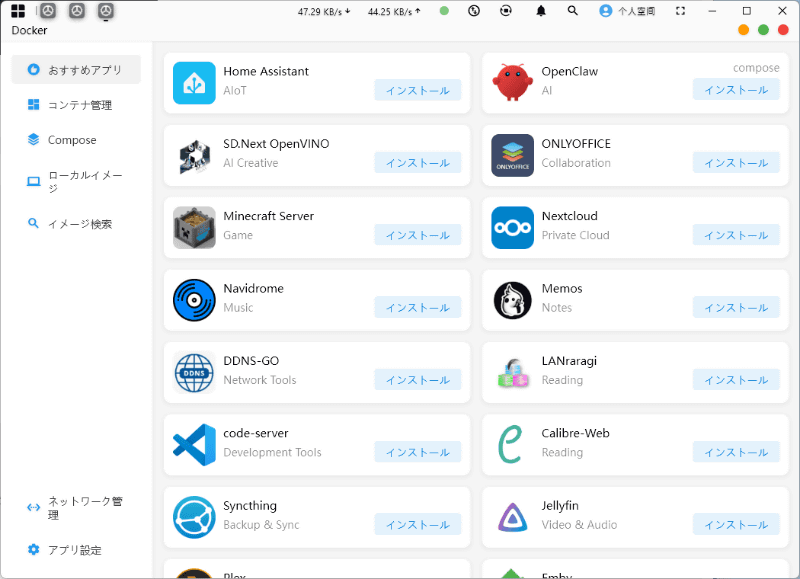Click the second steering-wheel taskbar icon
800x579 pixels.
[x=77, y=11]
